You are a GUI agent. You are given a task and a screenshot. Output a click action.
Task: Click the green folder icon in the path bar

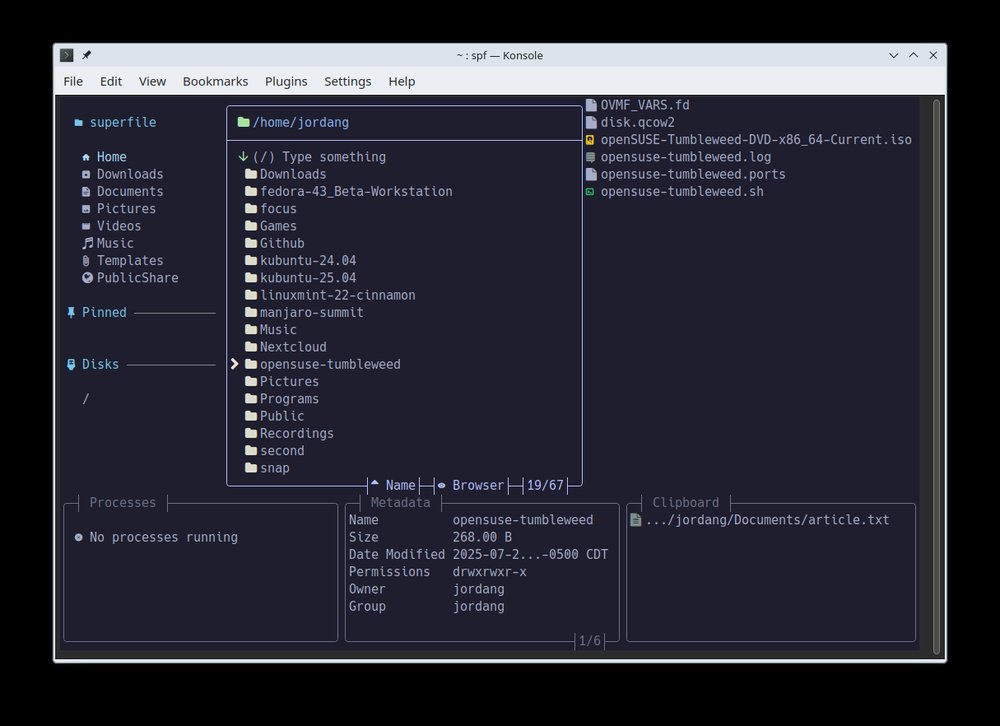(243, 122)
